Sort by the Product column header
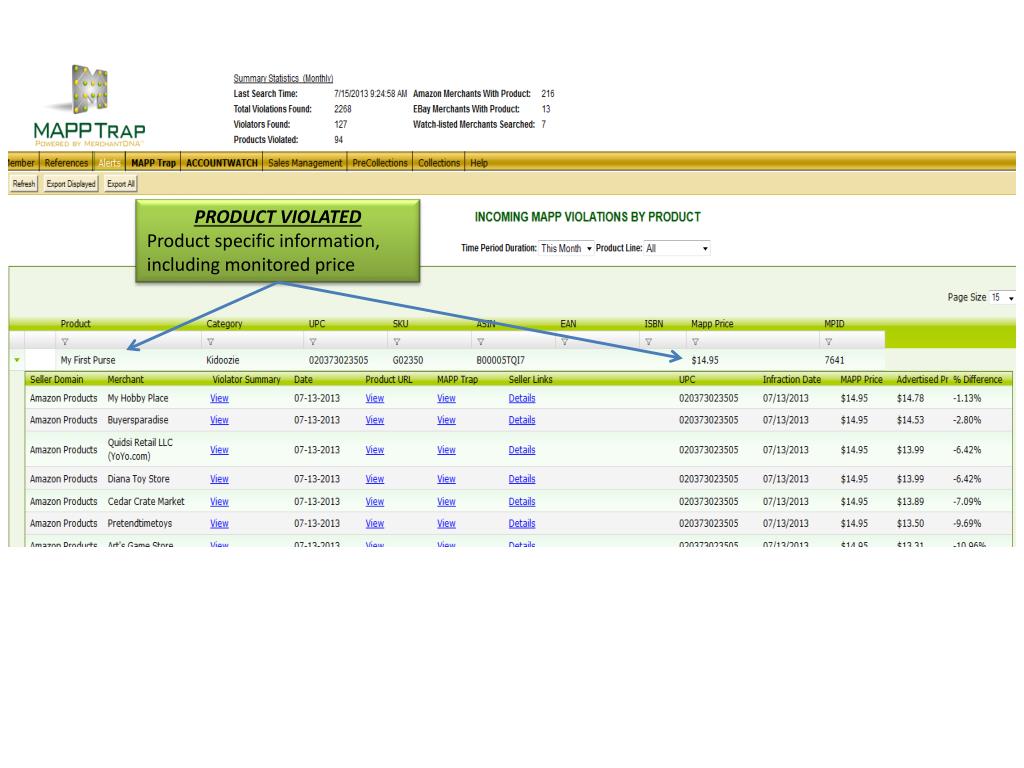Viewport: 1024px width, 768px height. point(76,324)
